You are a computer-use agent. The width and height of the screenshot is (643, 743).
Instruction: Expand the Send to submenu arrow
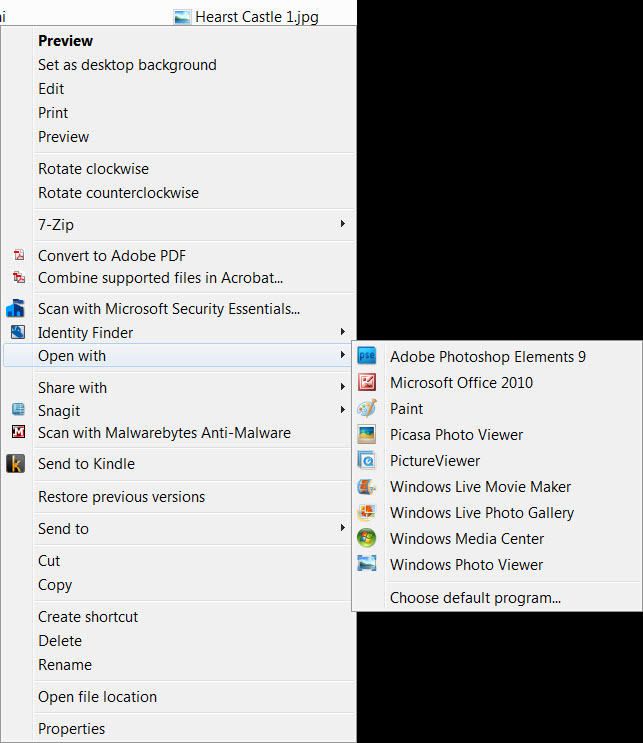click(342, 527)
